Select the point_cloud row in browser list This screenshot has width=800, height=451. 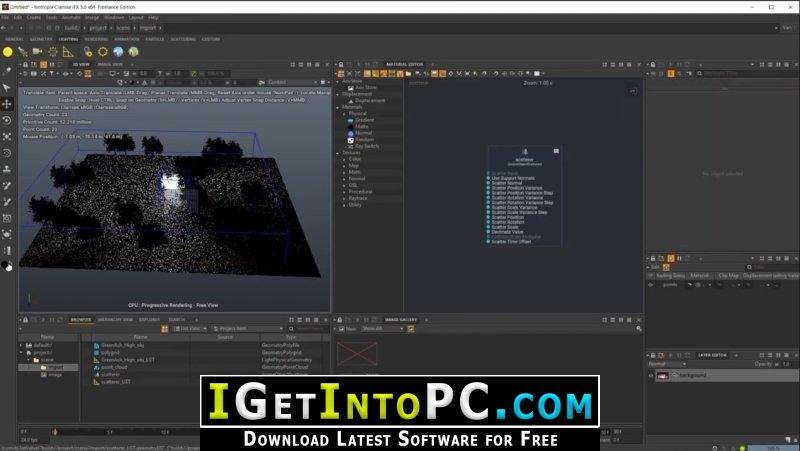click(x=203, y=367)
